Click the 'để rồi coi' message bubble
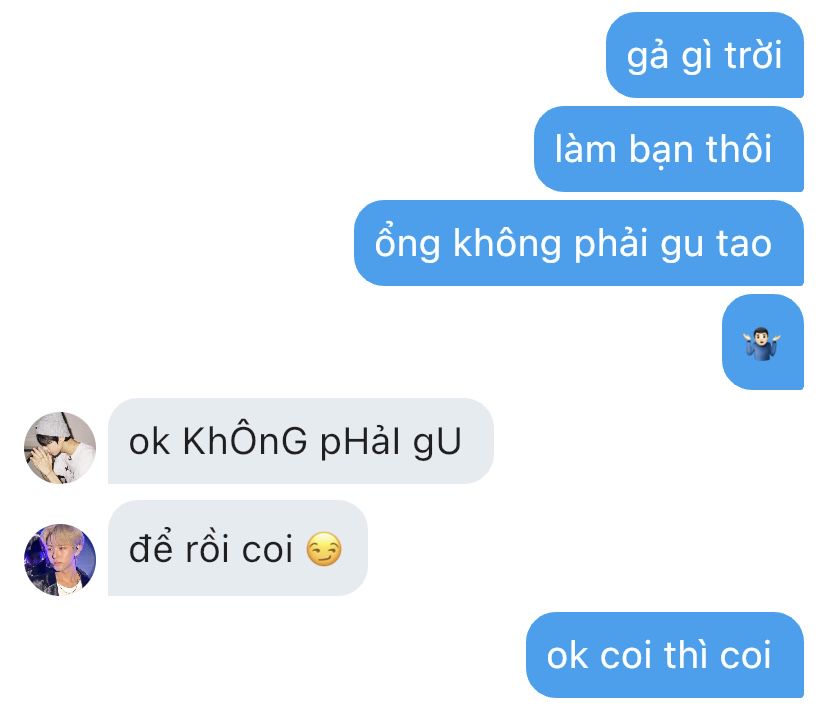This screenshot has height=714, width=828. pyautogui.click(x=238, y=548)
